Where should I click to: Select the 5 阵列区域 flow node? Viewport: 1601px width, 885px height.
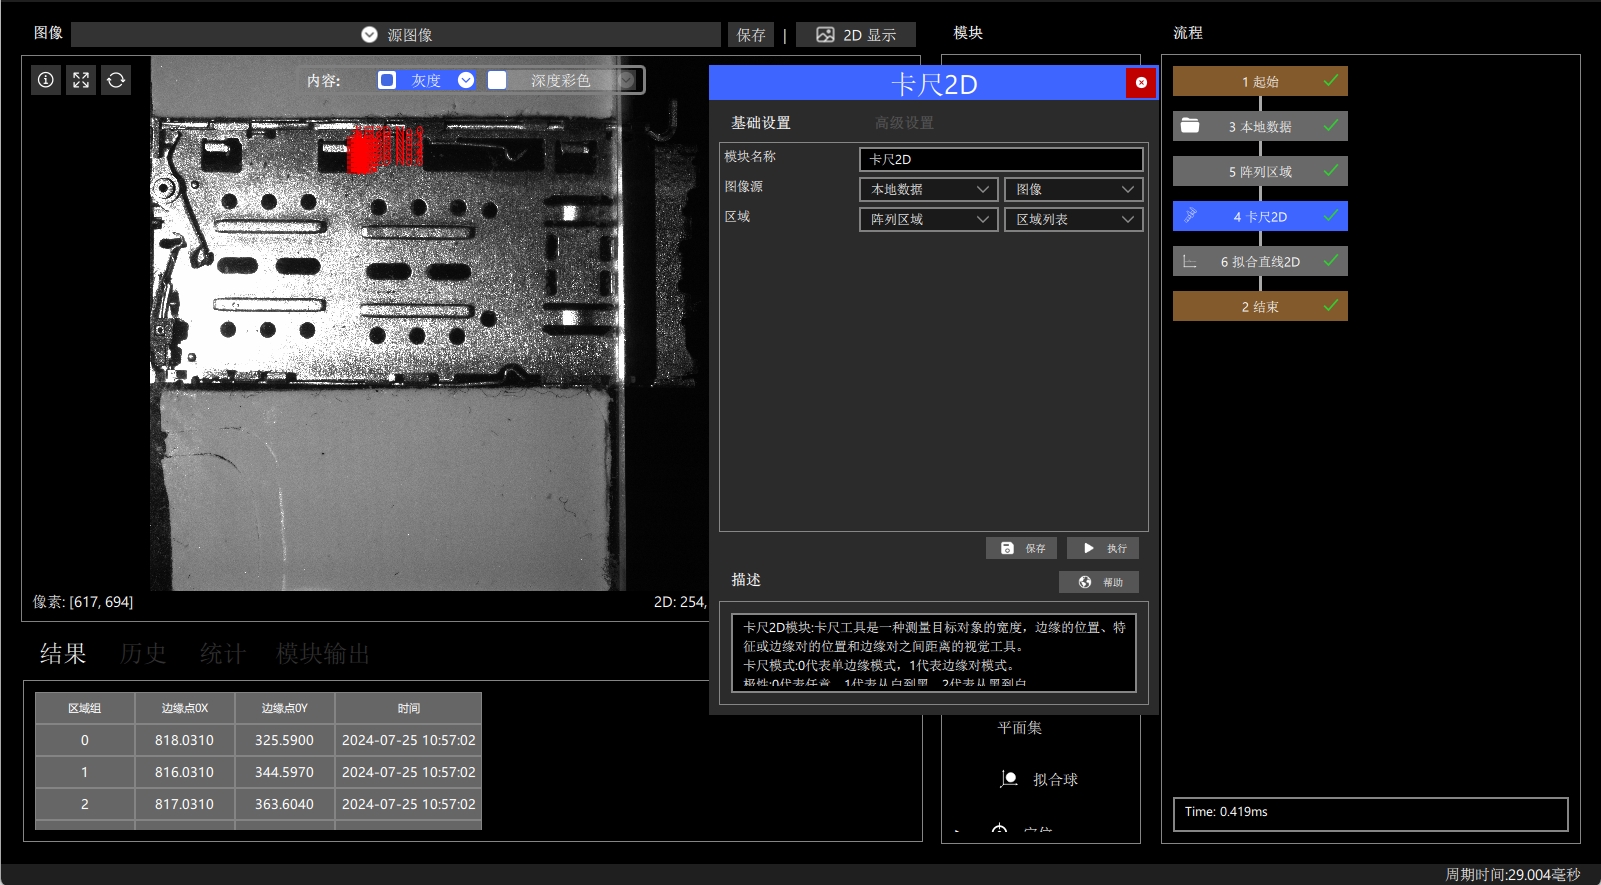1260,171
